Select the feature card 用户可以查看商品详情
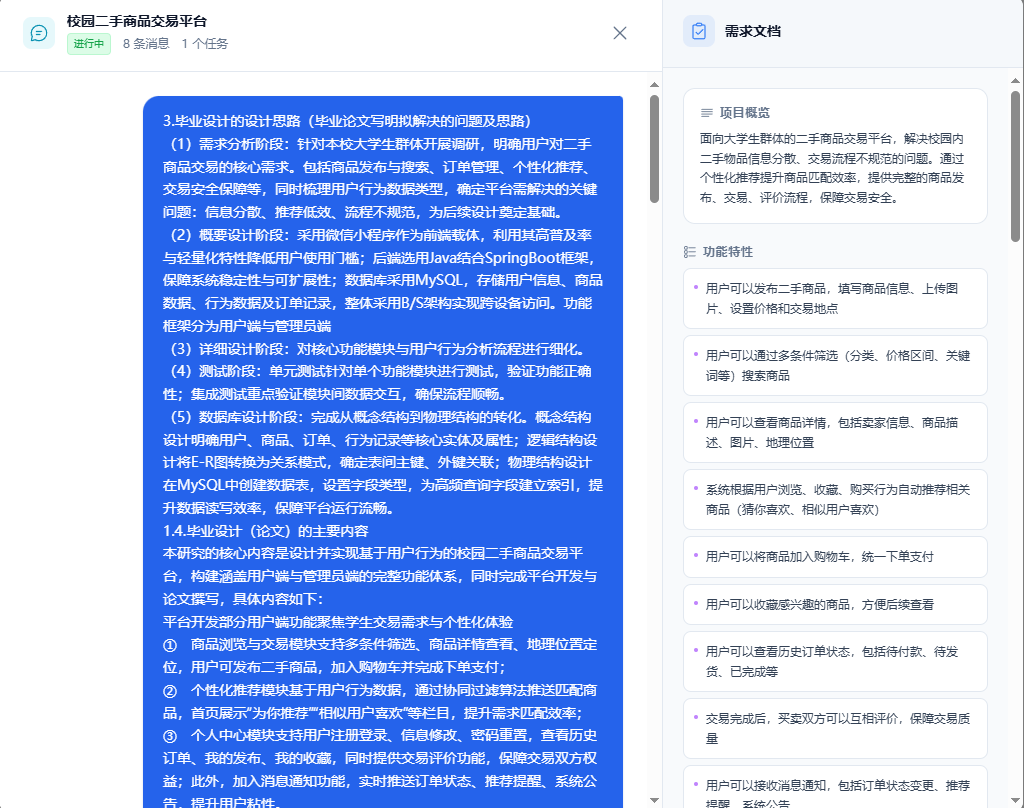1024x808 pixels. tap(835, 432)
